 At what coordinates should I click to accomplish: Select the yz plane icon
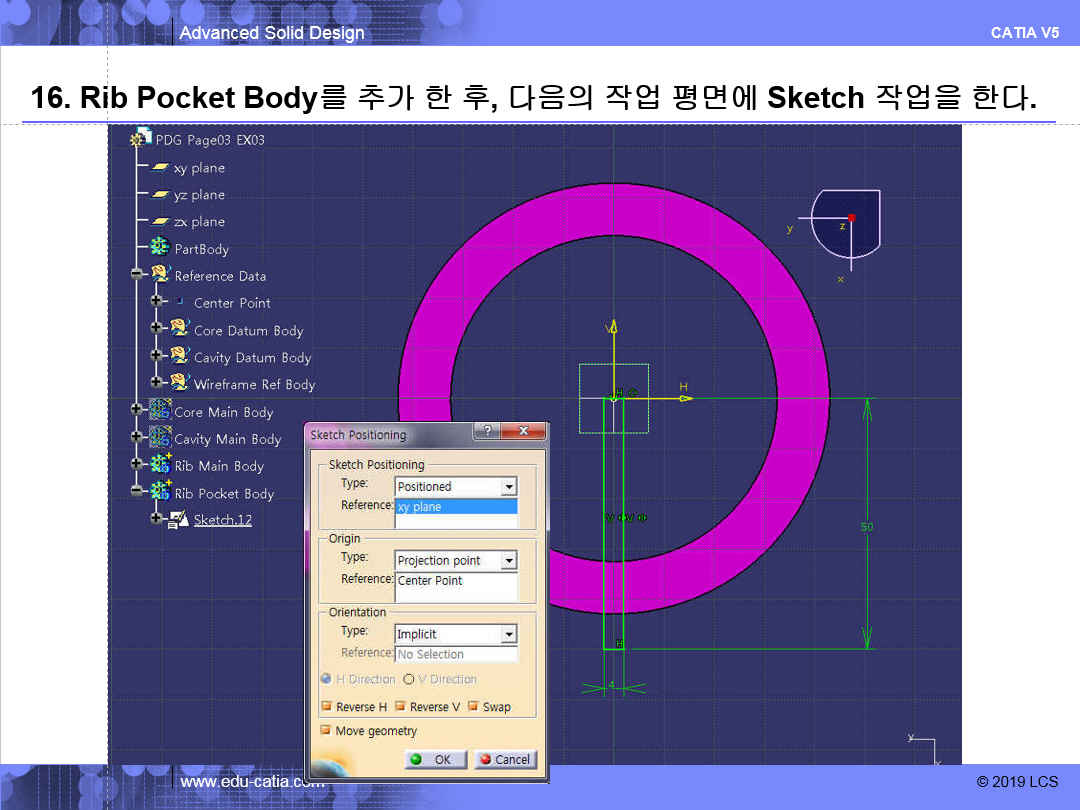[160, 195]
